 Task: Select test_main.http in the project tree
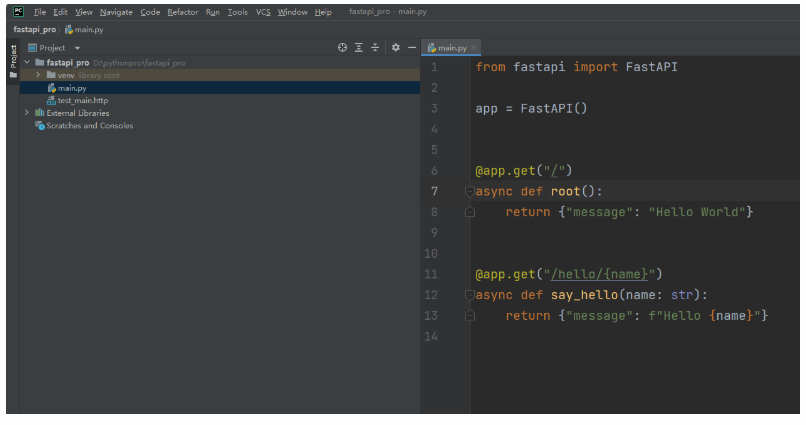click(220, 100)
